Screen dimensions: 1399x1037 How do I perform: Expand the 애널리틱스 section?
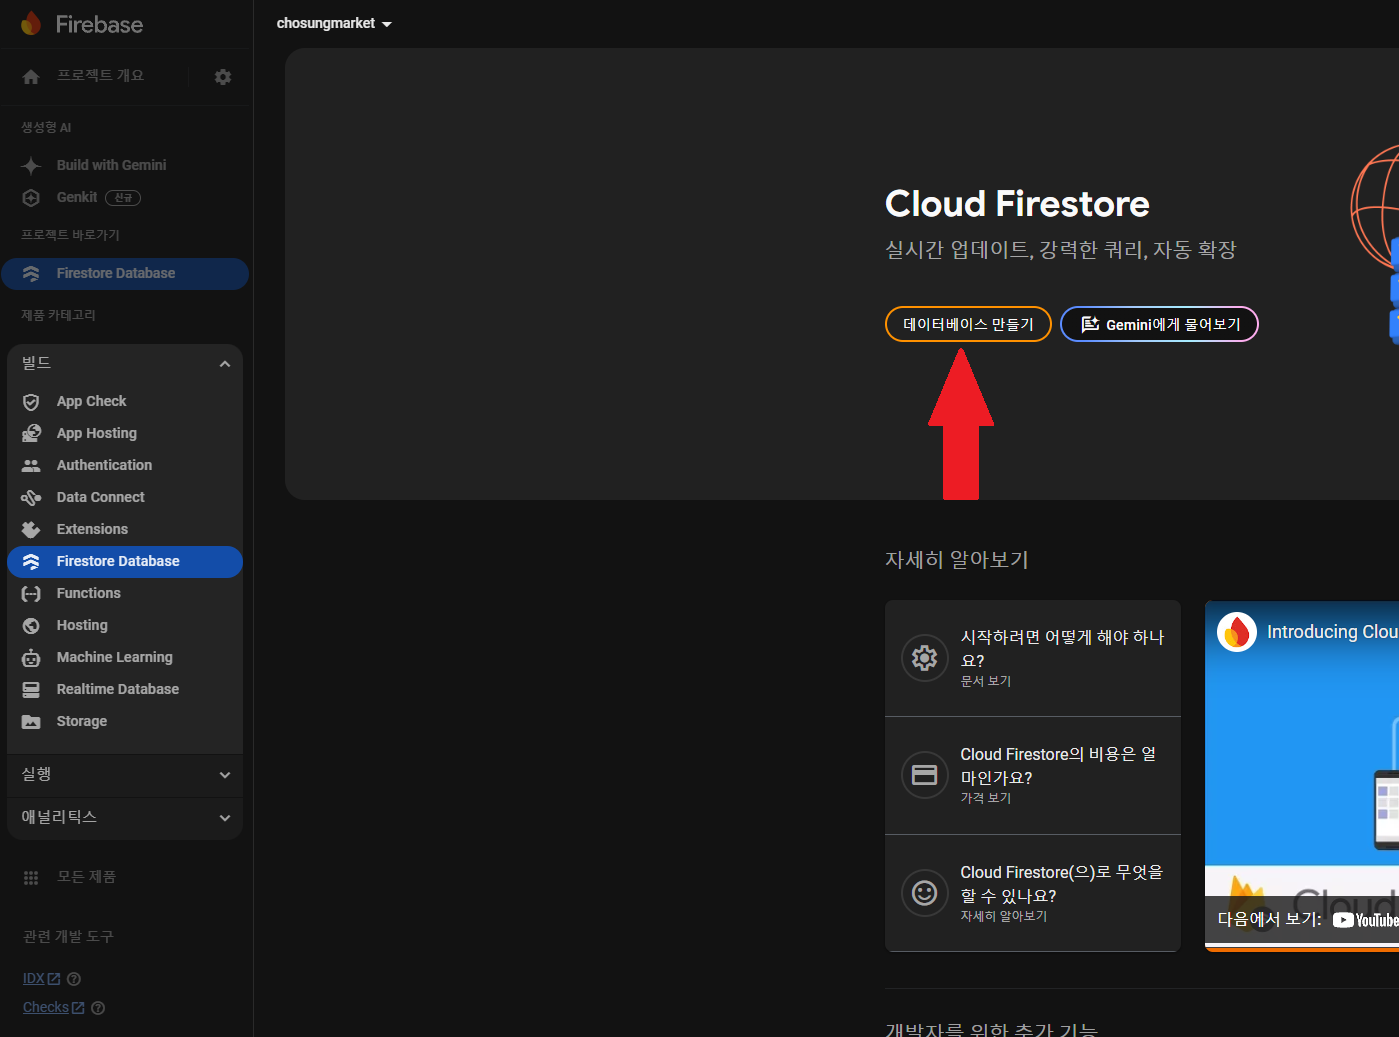tap(125, 818)
